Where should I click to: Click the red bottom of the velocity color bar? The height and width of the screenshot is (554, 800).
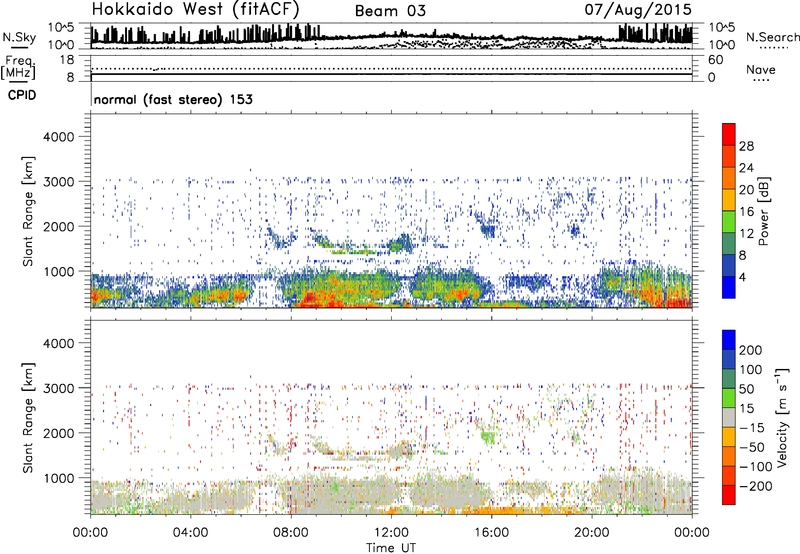click(729, 495)
